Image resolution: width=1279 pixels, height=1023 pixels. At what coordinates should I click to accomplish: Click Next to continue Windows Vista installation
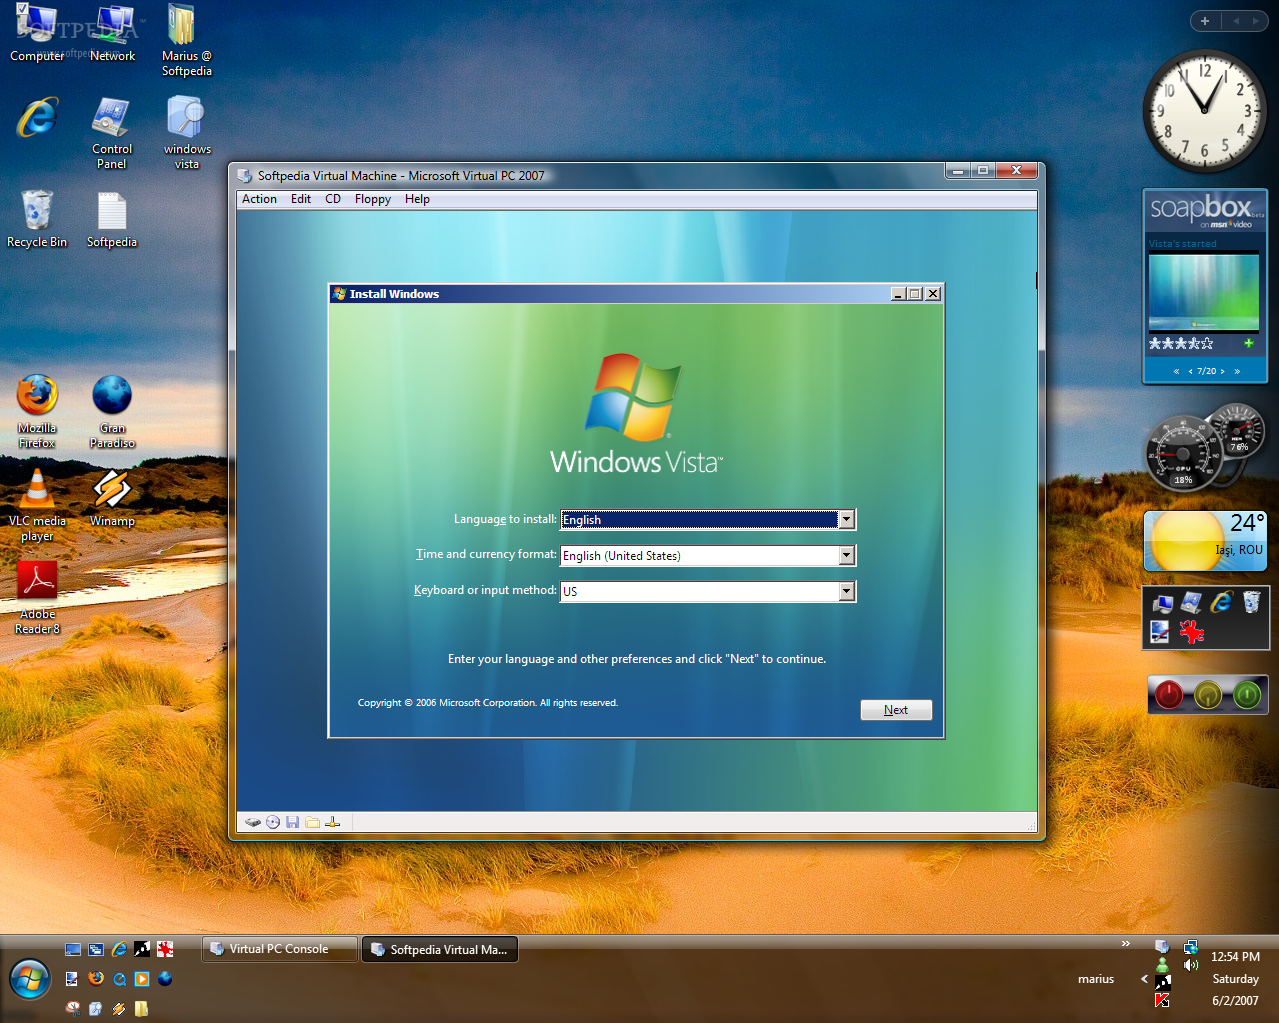pos(895,709)
